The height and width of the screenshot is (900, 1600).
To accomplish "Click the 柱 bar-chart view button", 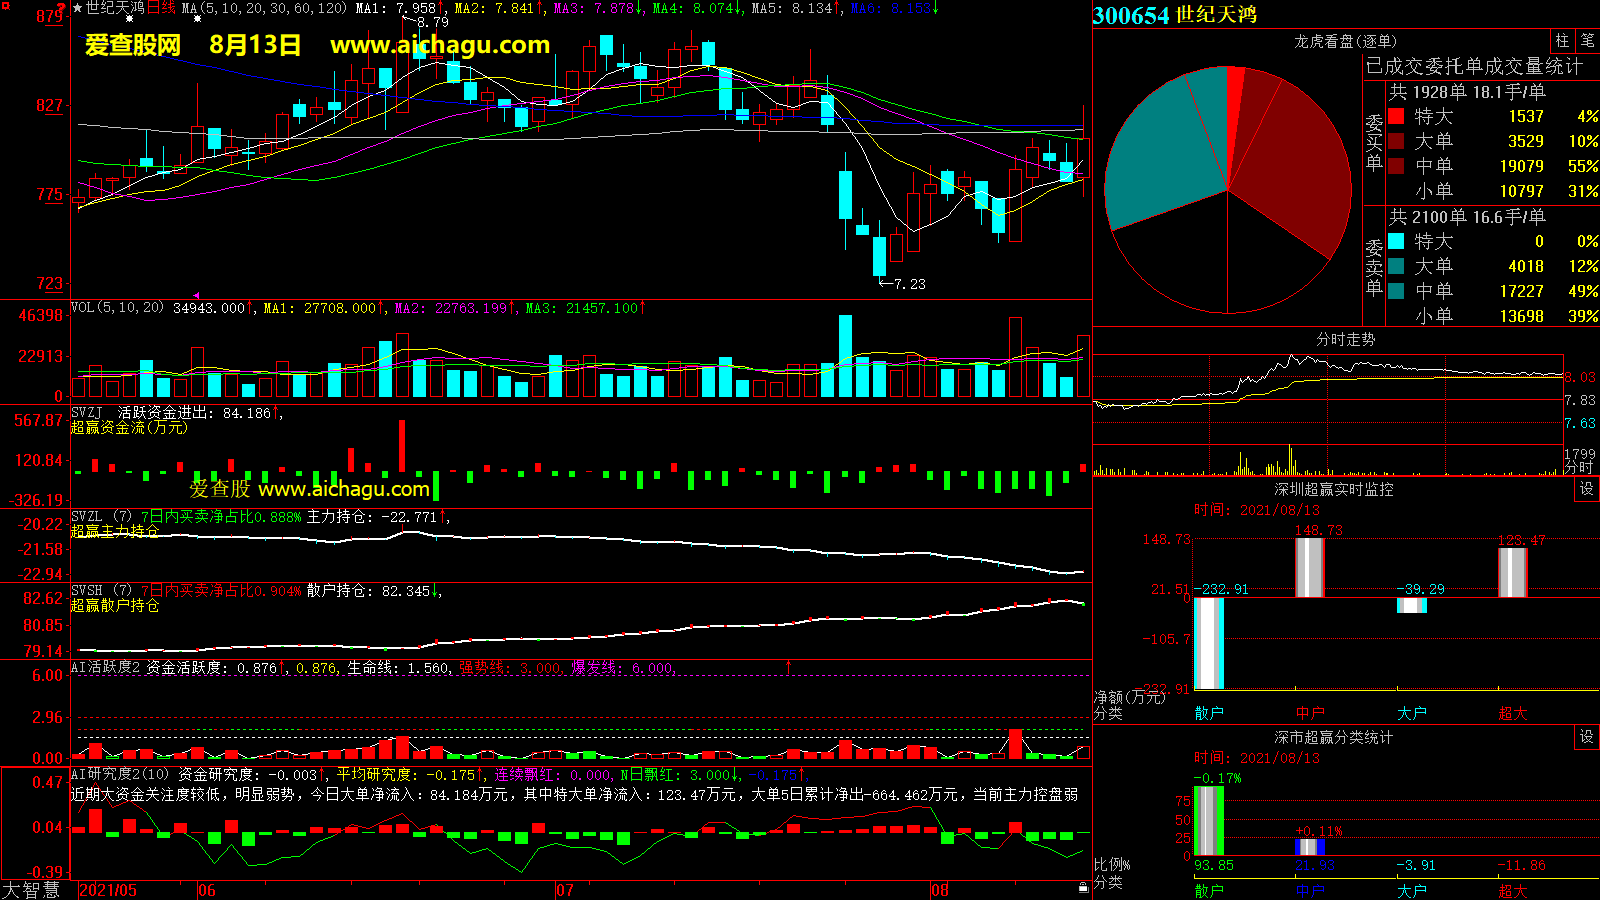I will (1562, 41).
